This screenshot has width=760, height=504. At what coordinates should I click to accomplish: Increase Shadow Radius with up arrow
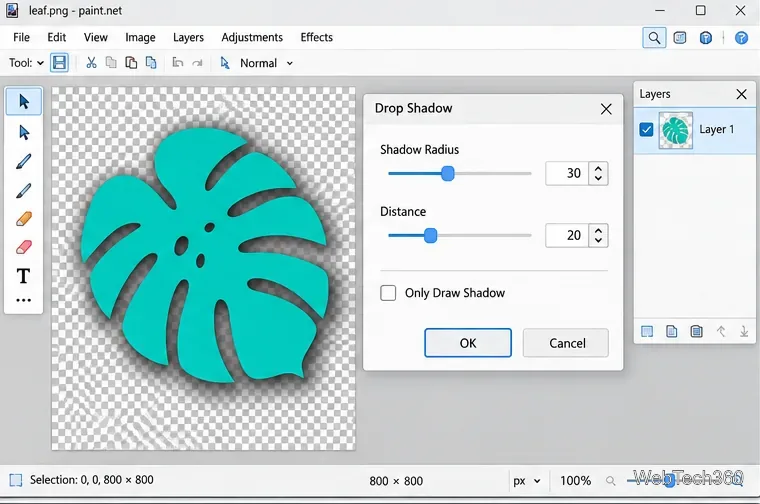(x=599, y=169)
